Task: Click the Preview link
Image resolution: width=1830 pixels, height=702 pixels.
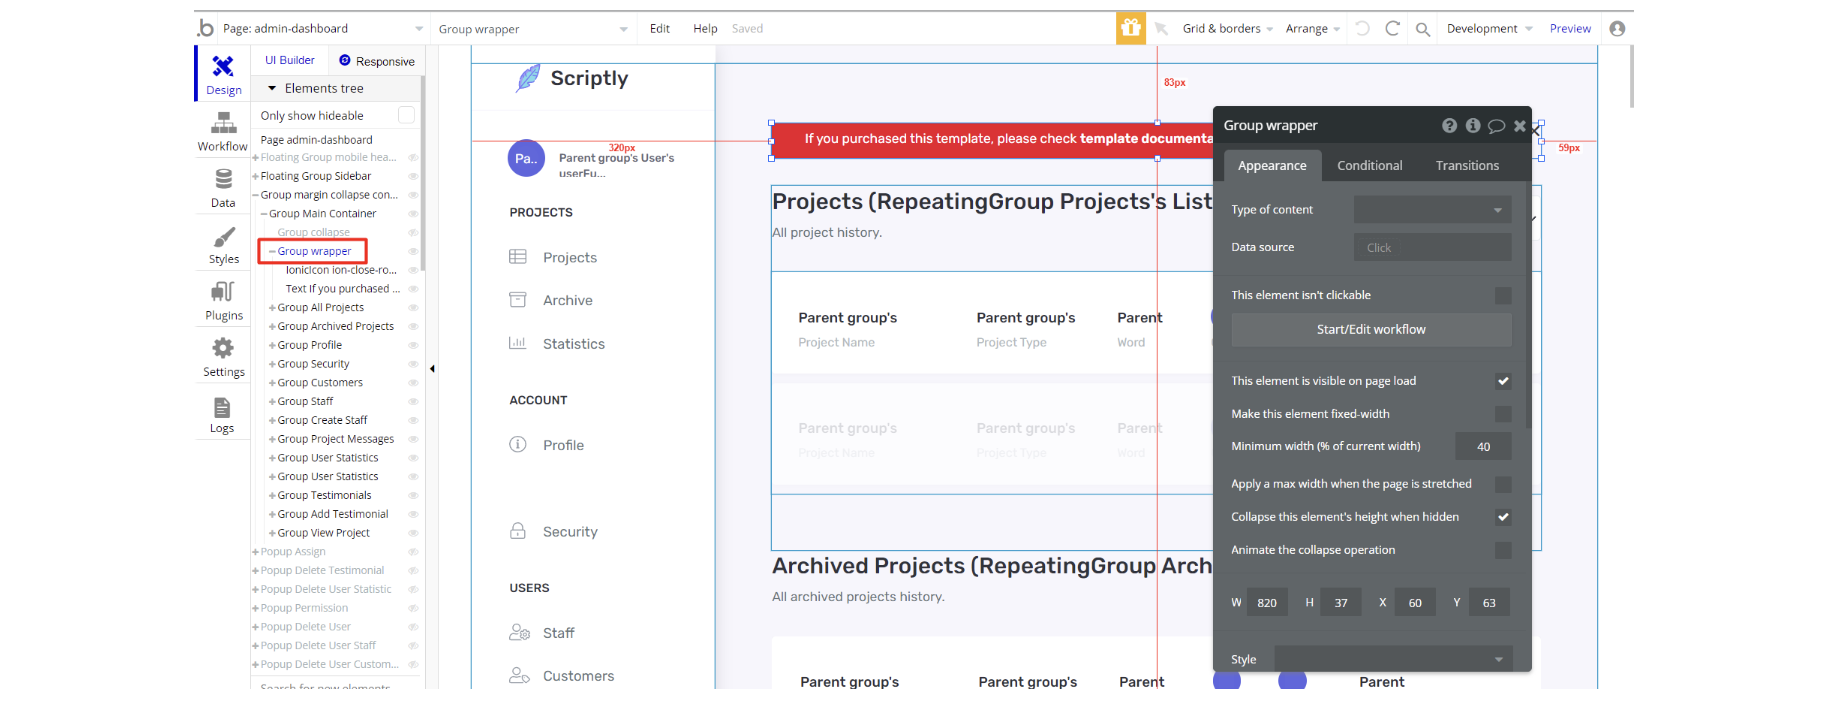Action: pos(1569,29)
